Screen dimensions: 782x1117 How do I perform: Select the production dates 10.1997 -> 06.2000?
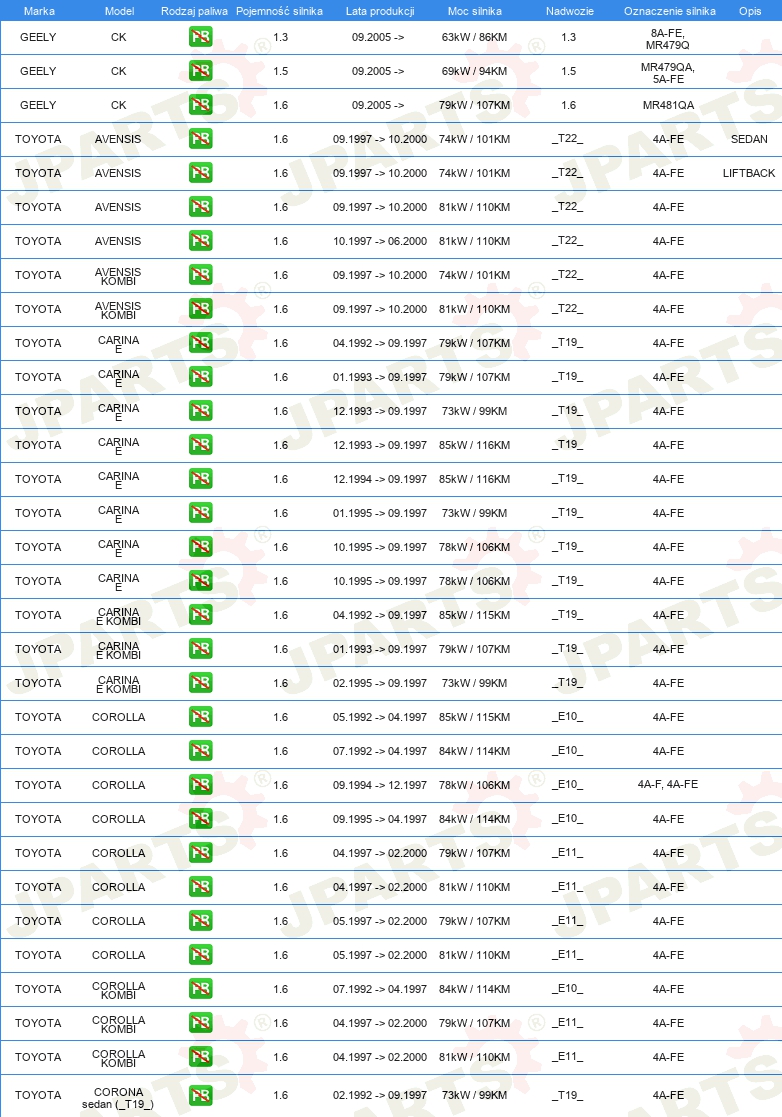380,241
